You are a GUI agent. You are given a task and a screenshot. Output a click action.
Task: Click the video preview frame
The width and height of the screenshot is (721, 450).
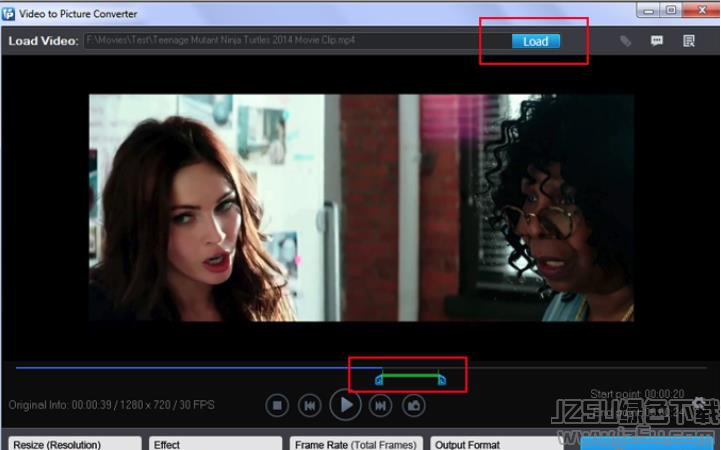(361, 208)
